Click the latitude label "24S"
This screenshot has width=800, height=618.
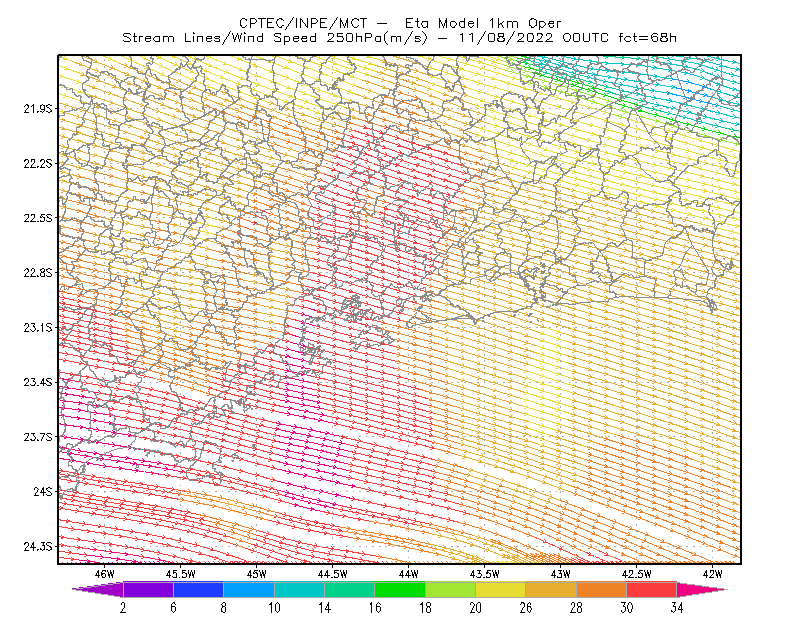[43, 491]
